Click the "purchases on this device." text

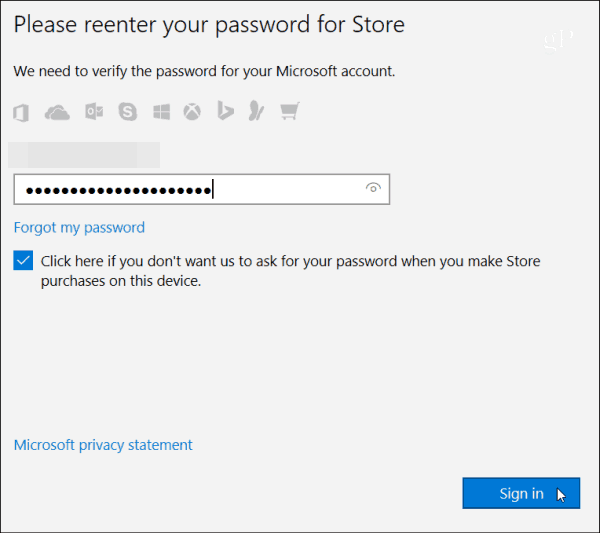click(x=121, y=281)
